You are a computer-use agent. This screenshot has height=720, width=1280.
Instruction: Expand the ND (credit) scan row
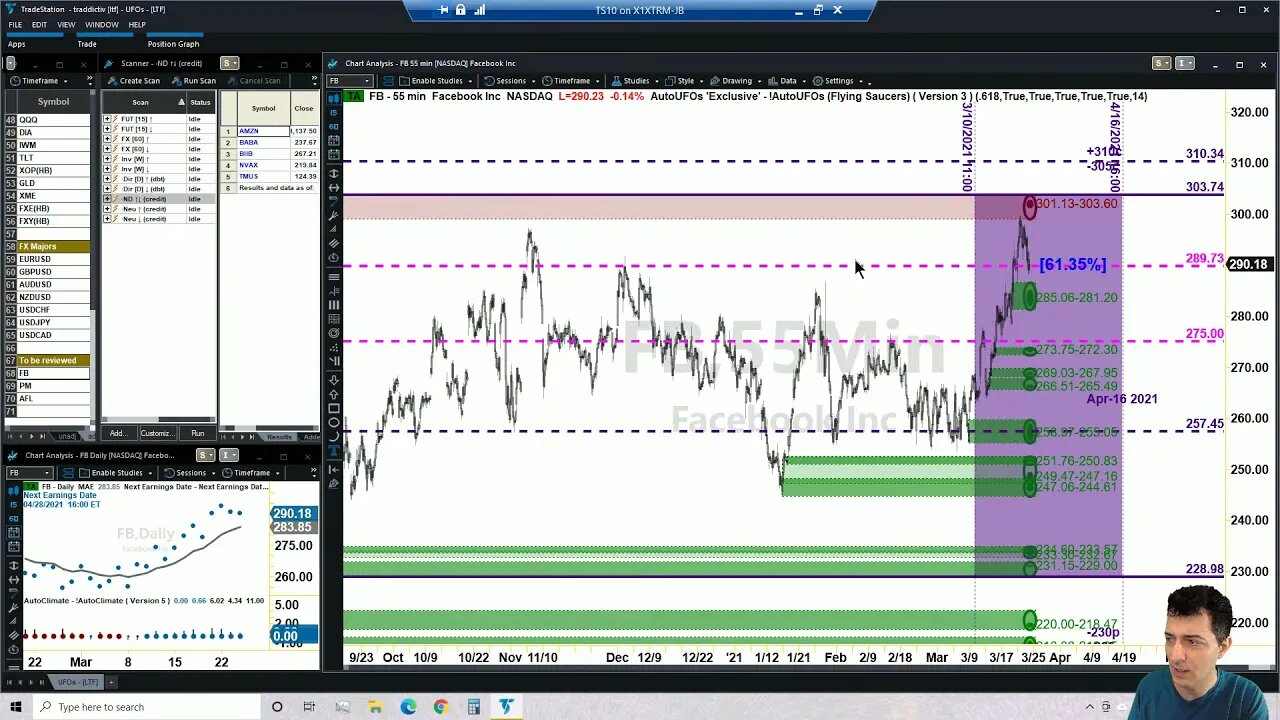pyautogui.click(x=107, y=199)
